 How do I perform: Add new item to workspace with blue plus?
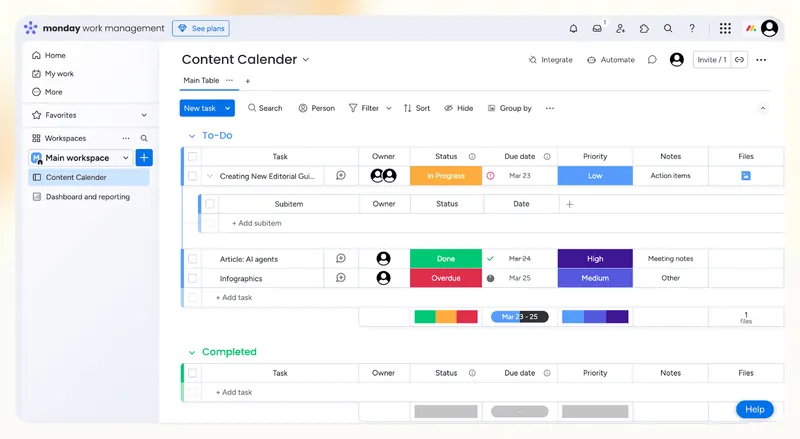click(144, 158)
